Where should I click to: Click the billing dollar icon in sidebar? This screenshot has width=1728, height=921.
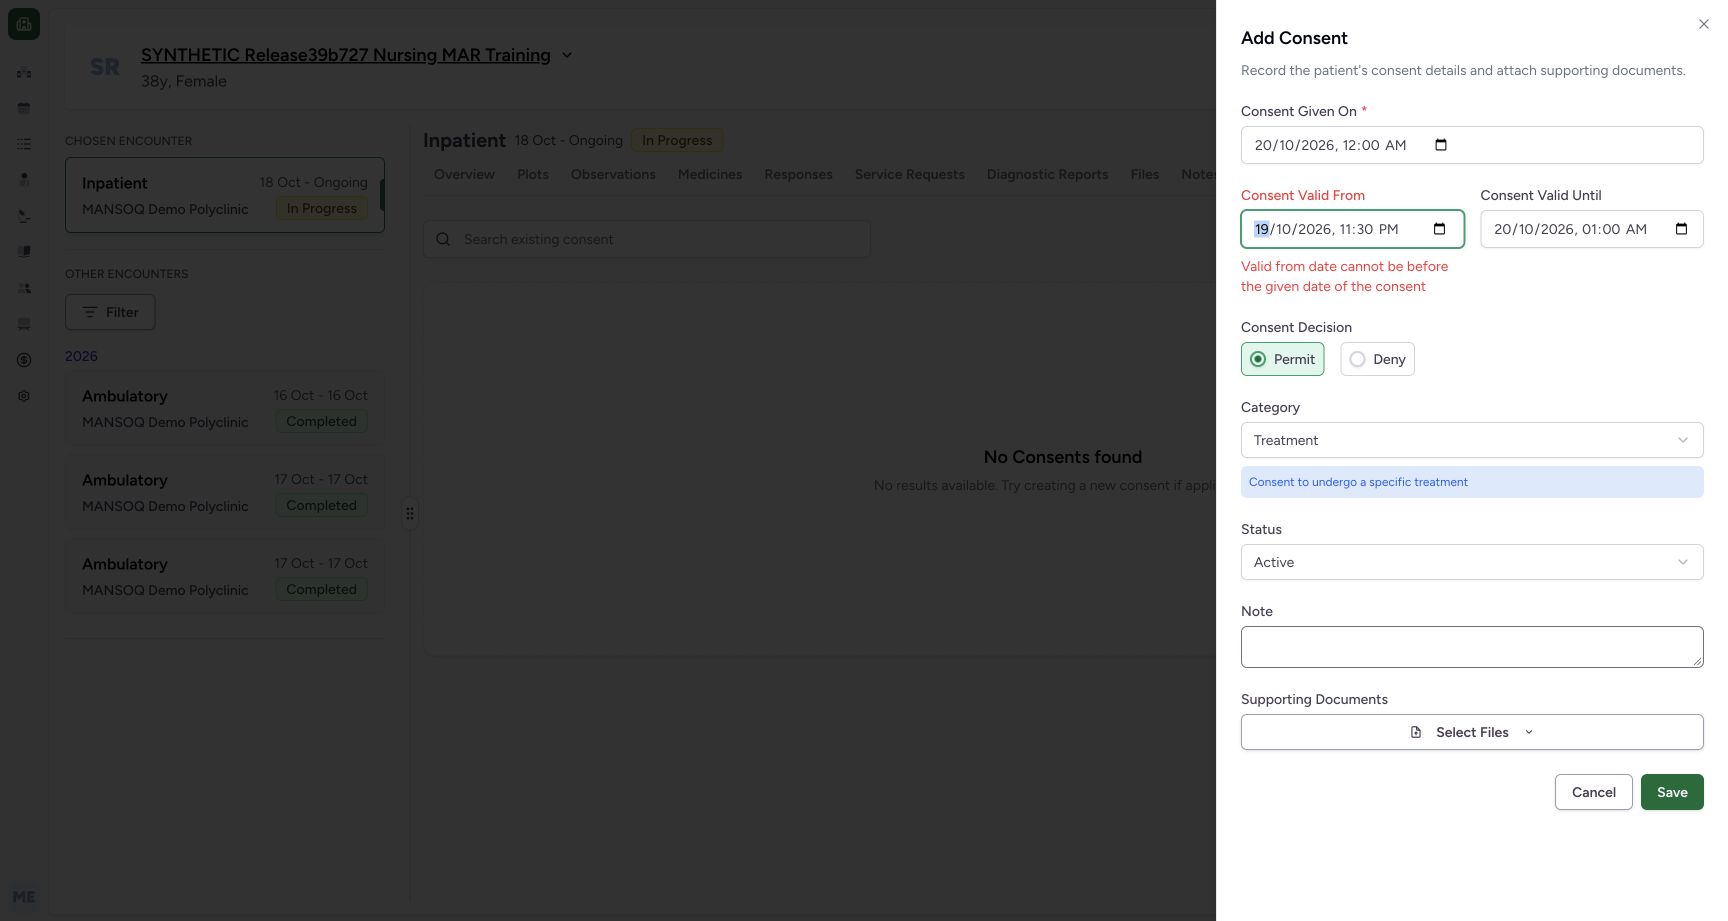(24, 360)
